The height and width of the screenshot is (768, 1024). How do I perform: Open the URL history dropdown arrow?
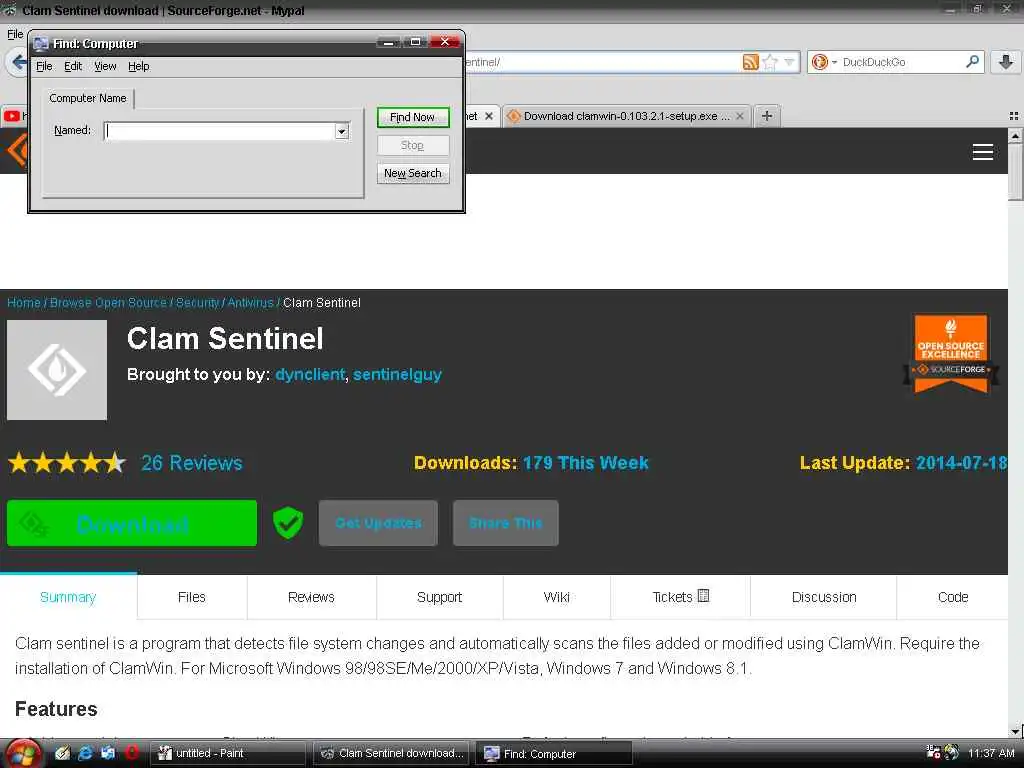pyautogui.click(x=790, y=62)
